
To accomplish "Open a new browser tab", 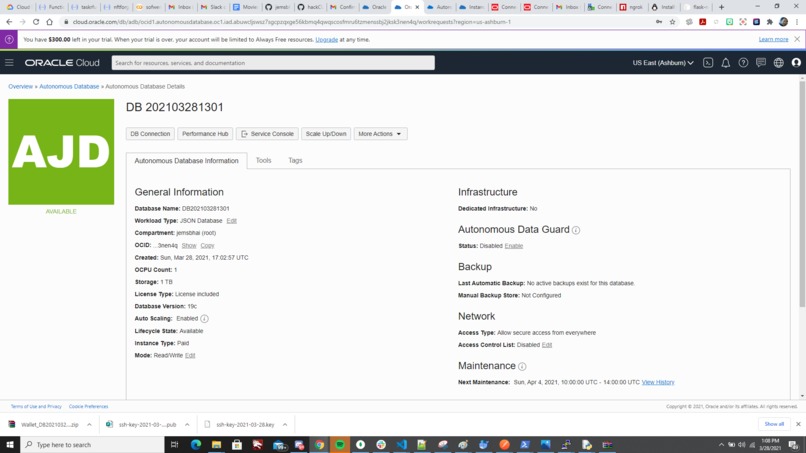I will pos(721,7).
